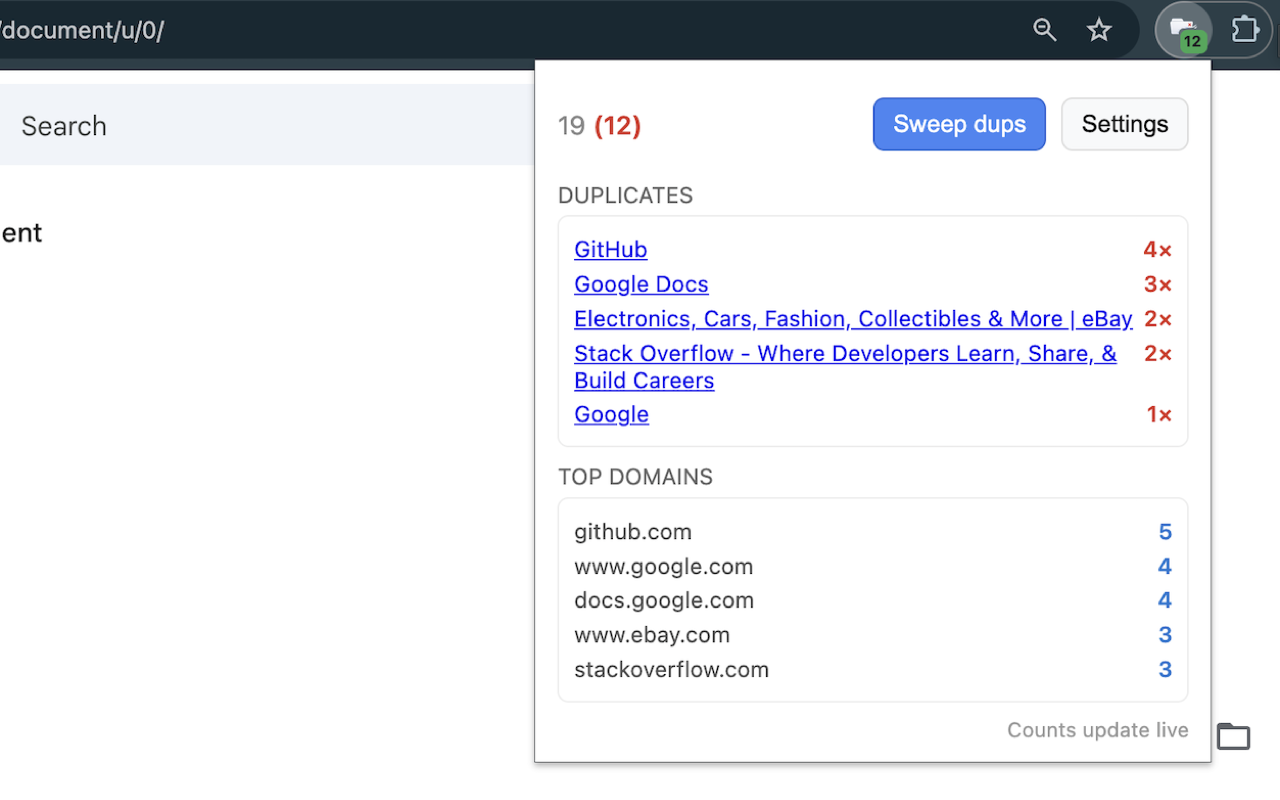This screenshot has width=1280, height=800.
Task: Click the 2× count beside Stack Overflow
Action: (x=1158, y=353)
